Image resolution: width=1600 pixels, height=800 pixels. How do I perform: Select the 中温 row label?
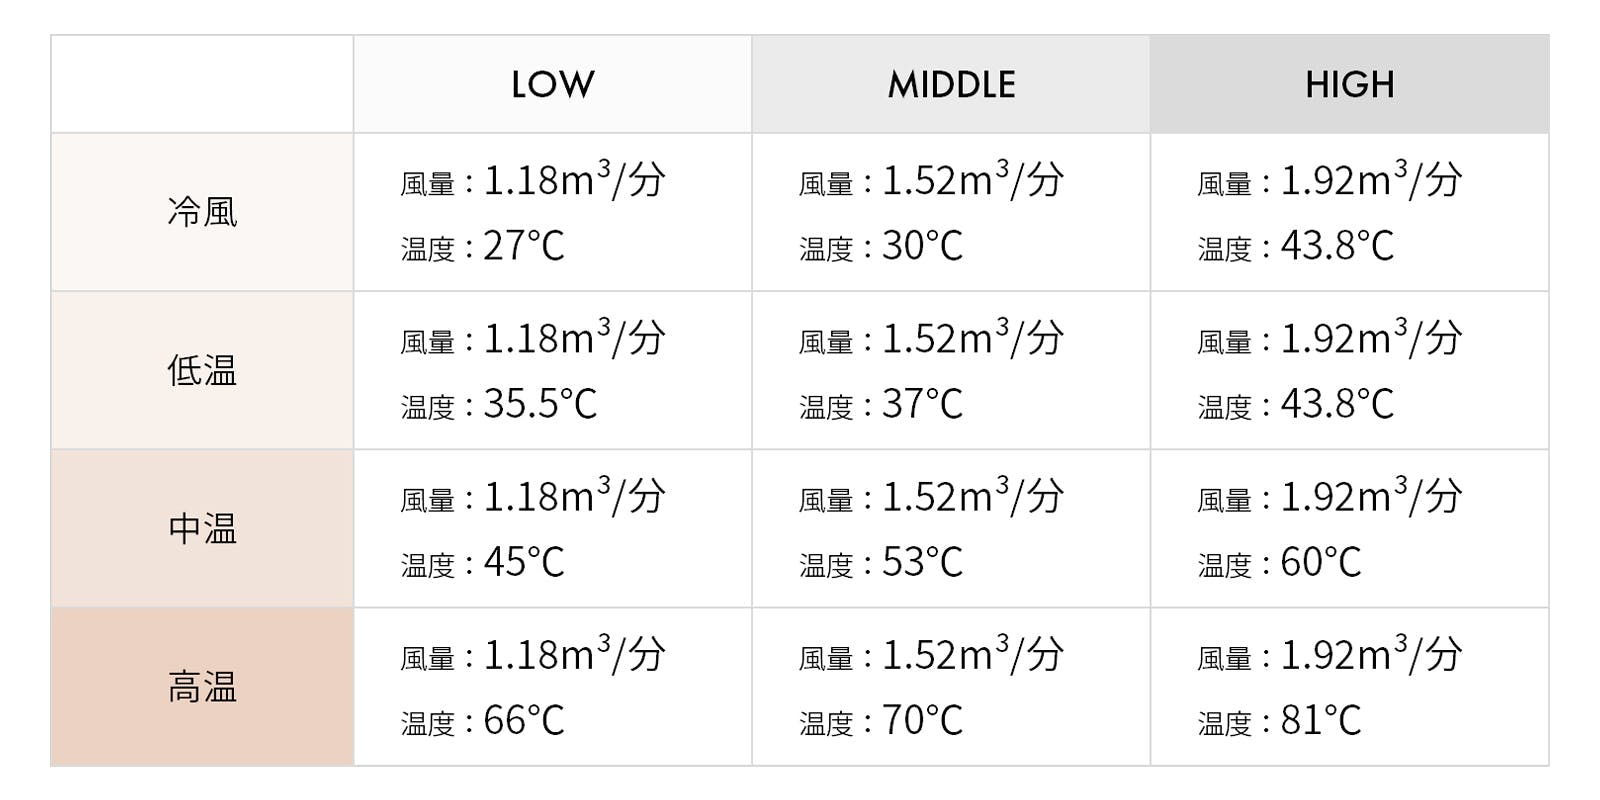[x=202, y=529]
